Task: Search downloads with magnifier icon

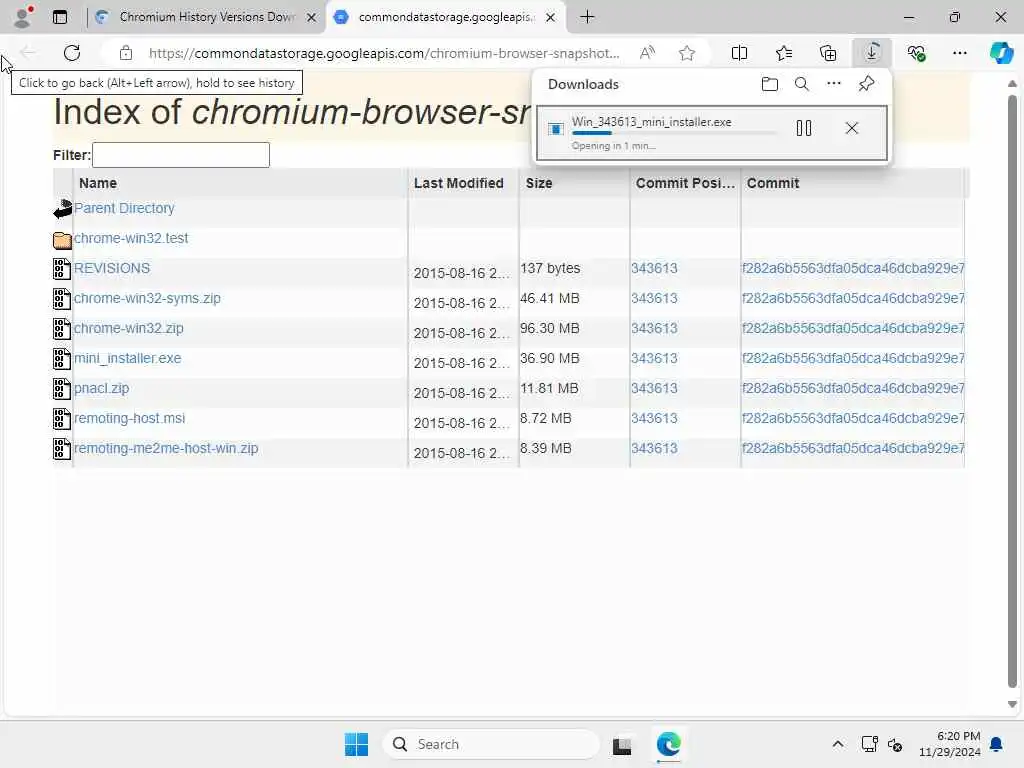Action: pos(801,84)
